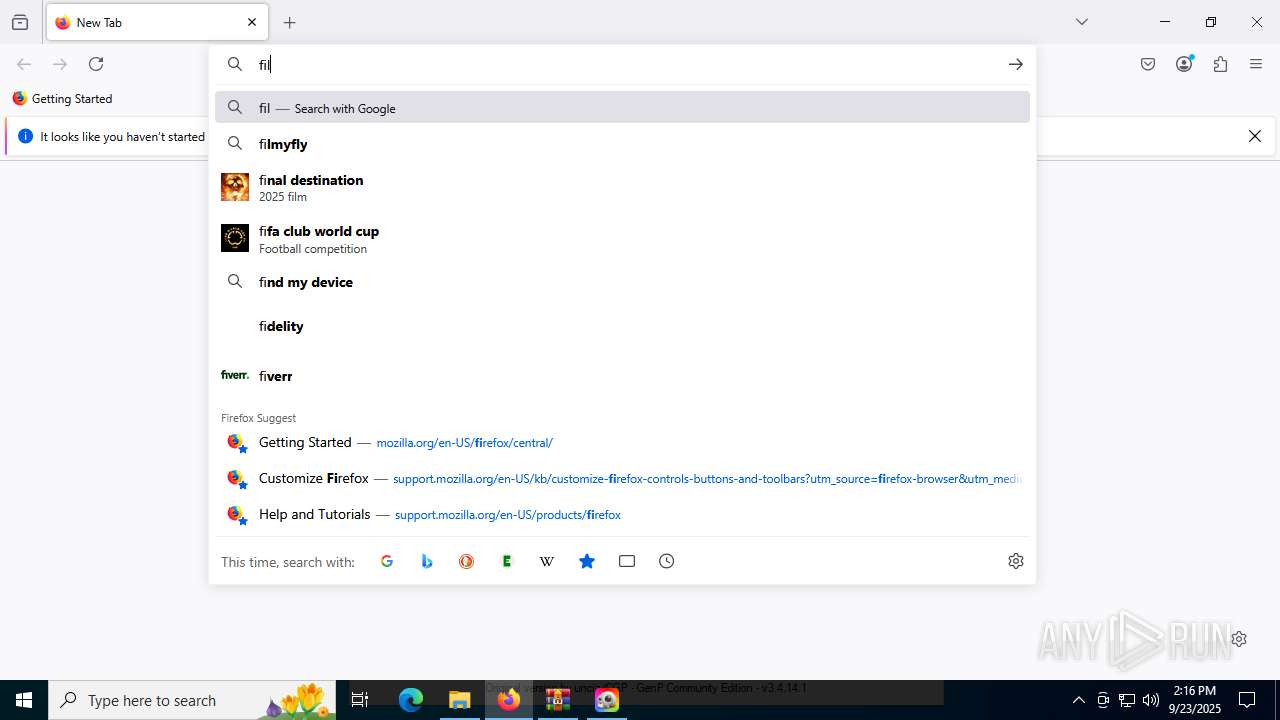Image resolution: width=1280 pixels, height=720 pixels.
Task: Click the Reload page button
Action: [96, 64]
